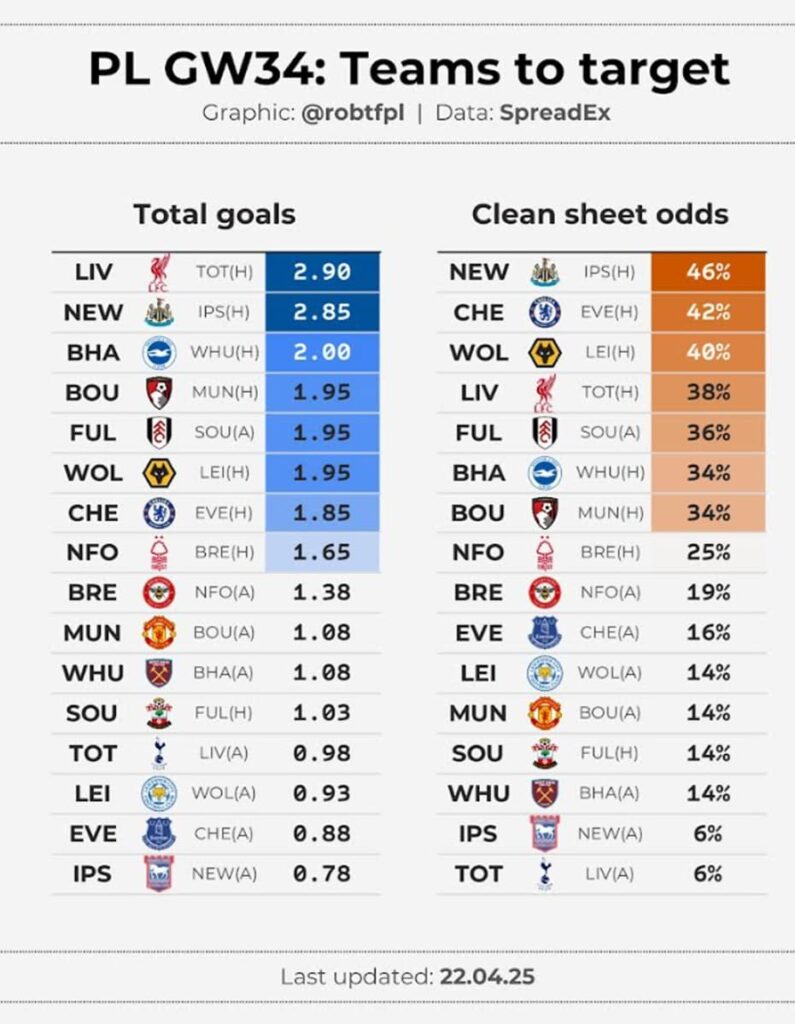Click the @robtfpl graphic credit

pos(353,113)
